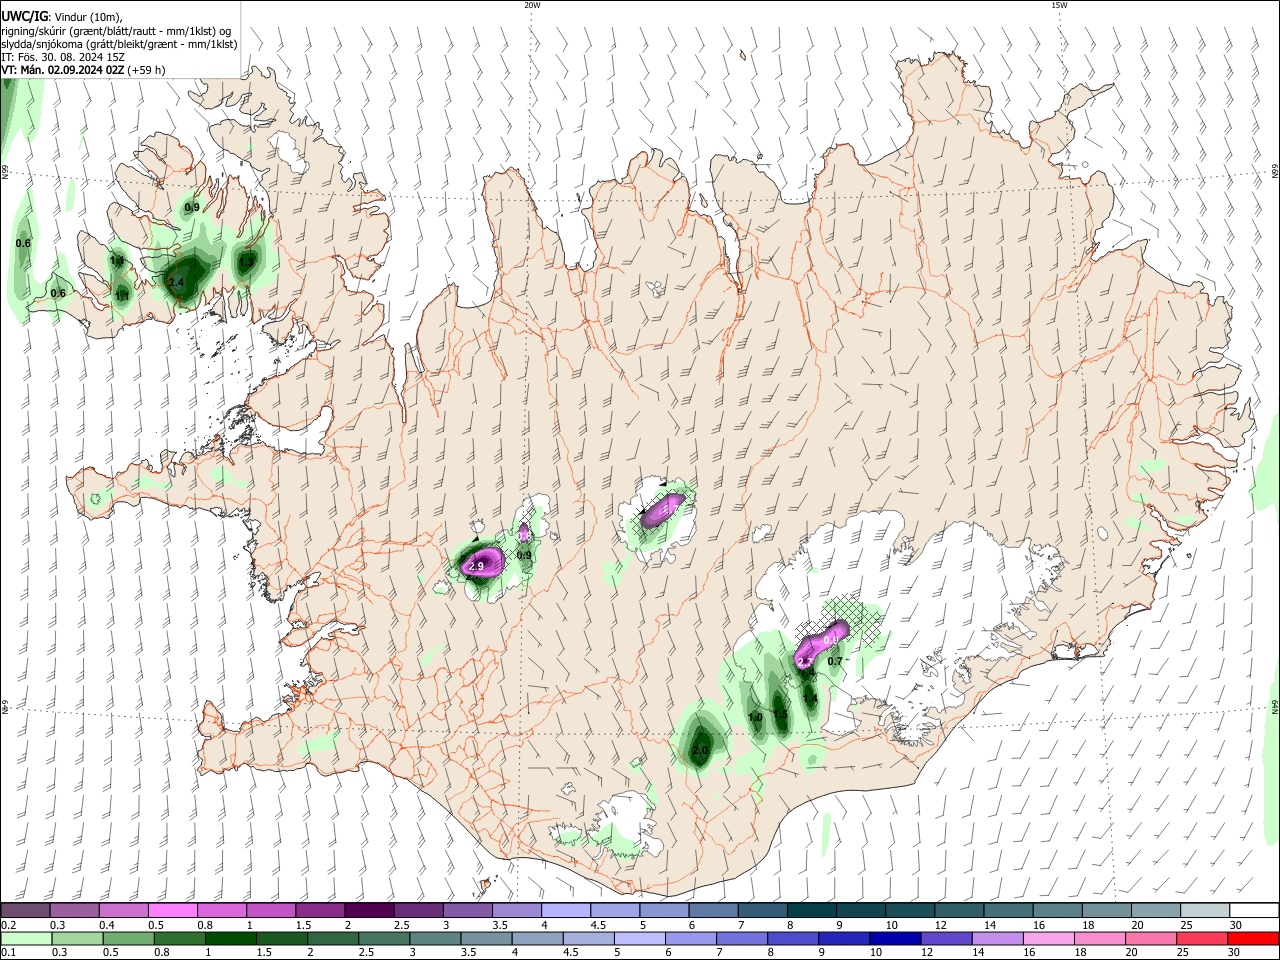Click the 2.9 value on the purple snow patch

coord(476,567)
